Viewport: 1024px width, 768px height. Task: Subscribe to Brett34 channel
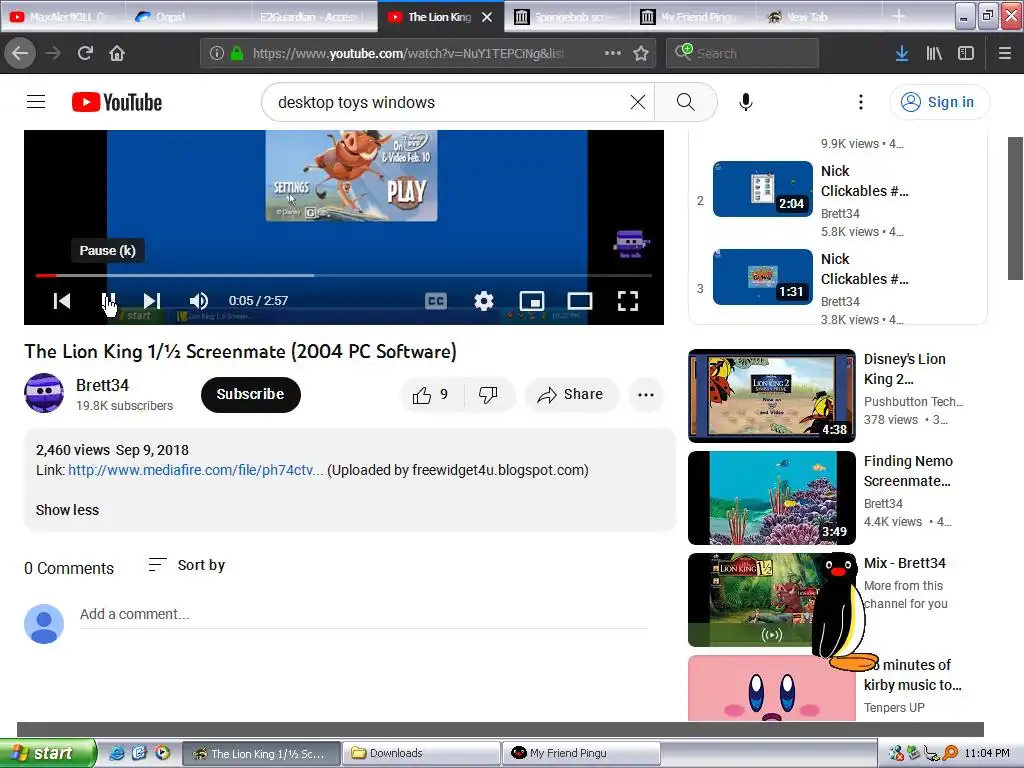251,394
